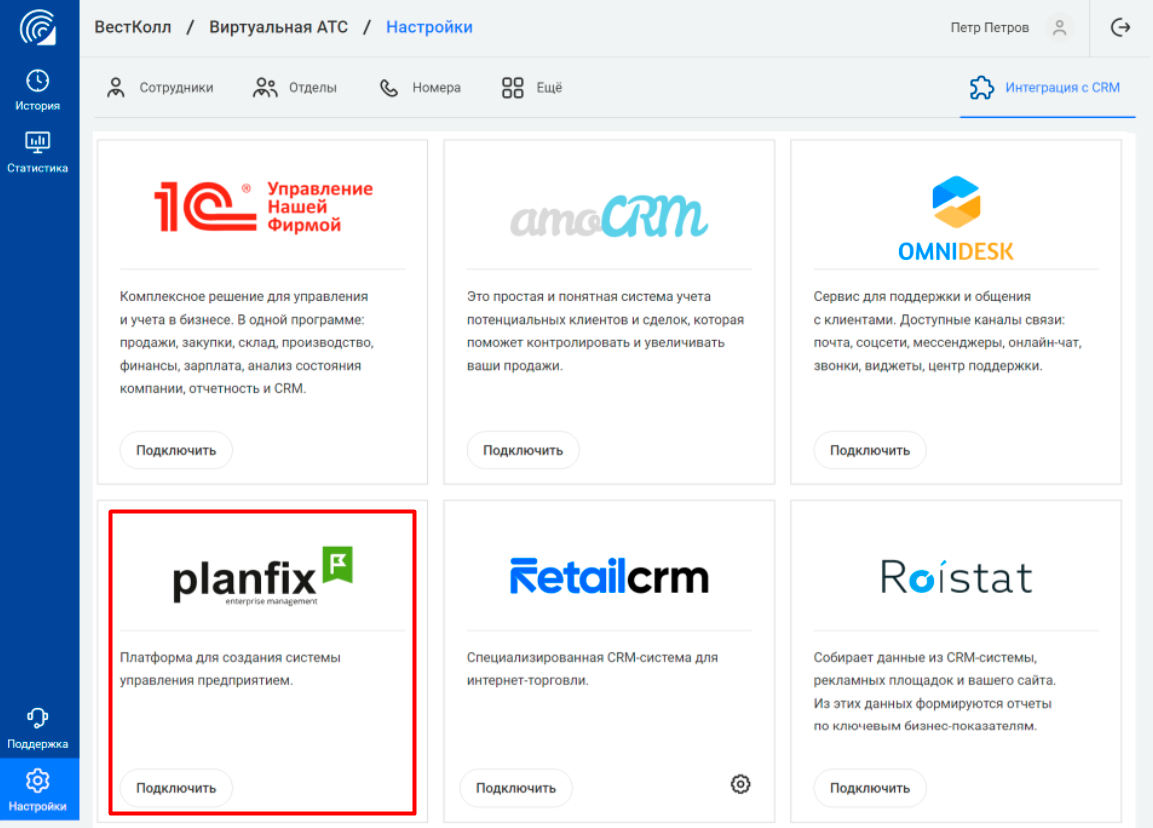Connect Planfix with Подключить button
Image resolution: width=1153 pixels, height=828 pixels.
click(x=176, y=788)
